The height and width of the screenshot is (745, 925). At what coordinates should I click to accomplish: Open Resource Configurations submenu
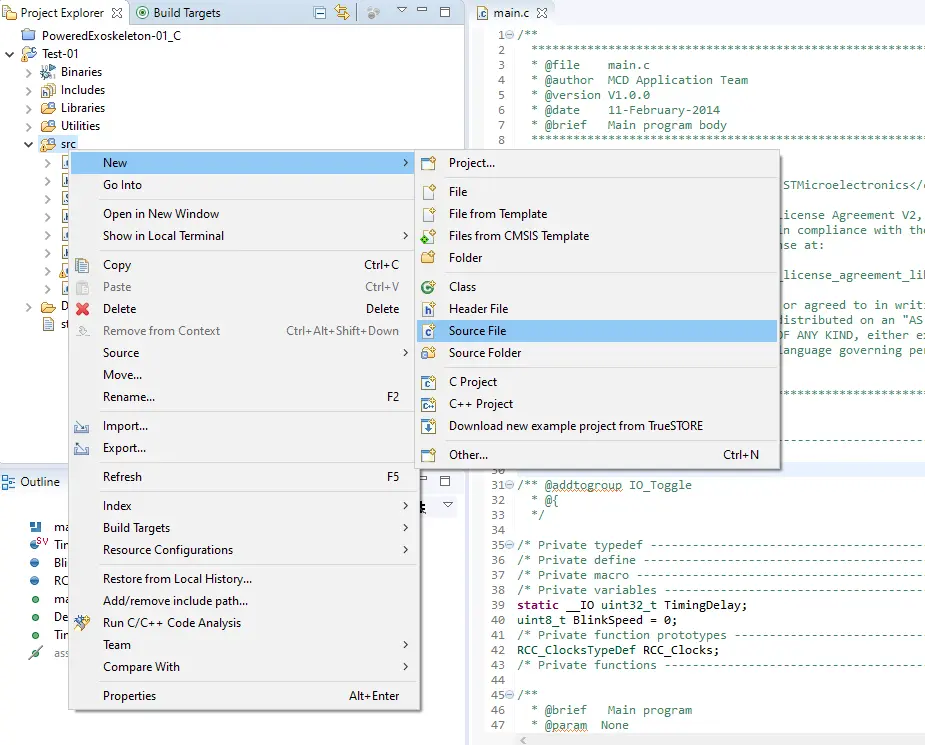[x=245, y=550]
